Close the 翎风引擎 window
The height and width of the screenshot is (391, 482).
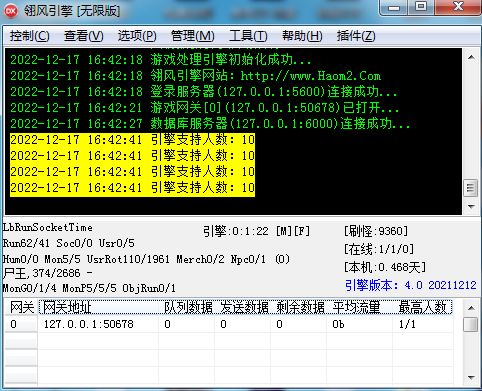click(458, 7)
